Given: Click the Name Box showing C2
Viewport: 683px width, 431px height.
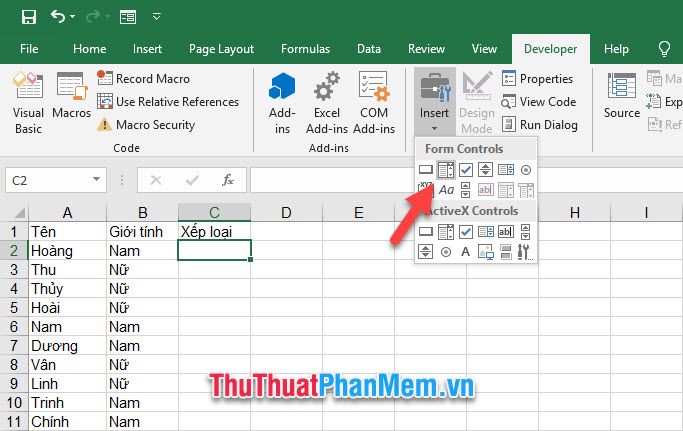Looking at the screenshot, I should point(48,180).
